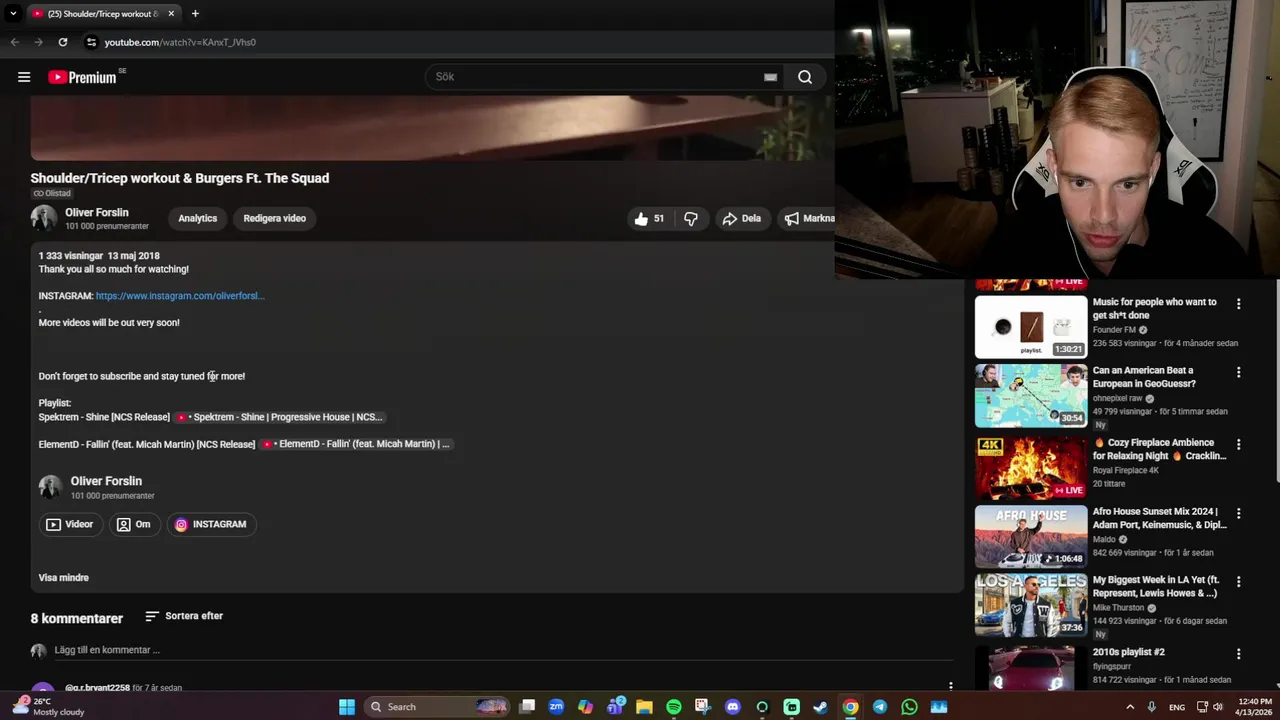The width and height of the screenshot is (1280, 720).
Task: Click the YouTube Premium logo
Action: click(84, 77)
